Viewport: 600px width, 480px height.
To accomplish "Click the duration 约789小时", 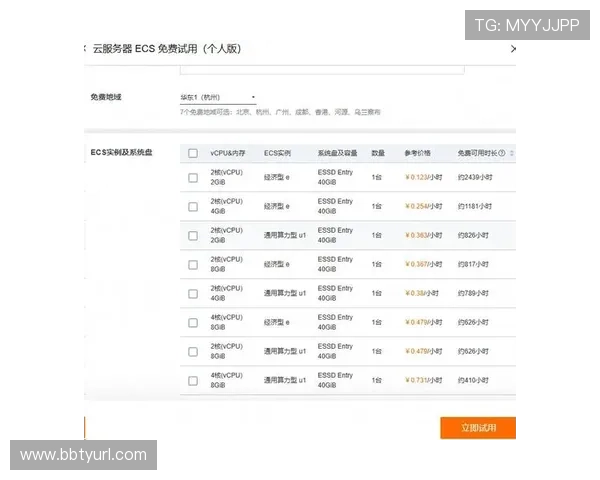I will (x=473, y=293).
